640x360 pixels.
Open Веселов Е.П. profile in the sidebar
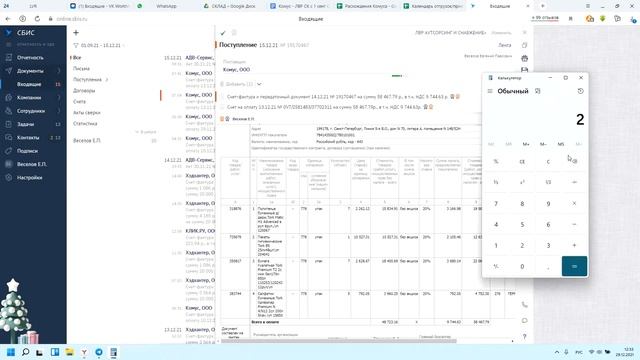pos(32,164)
